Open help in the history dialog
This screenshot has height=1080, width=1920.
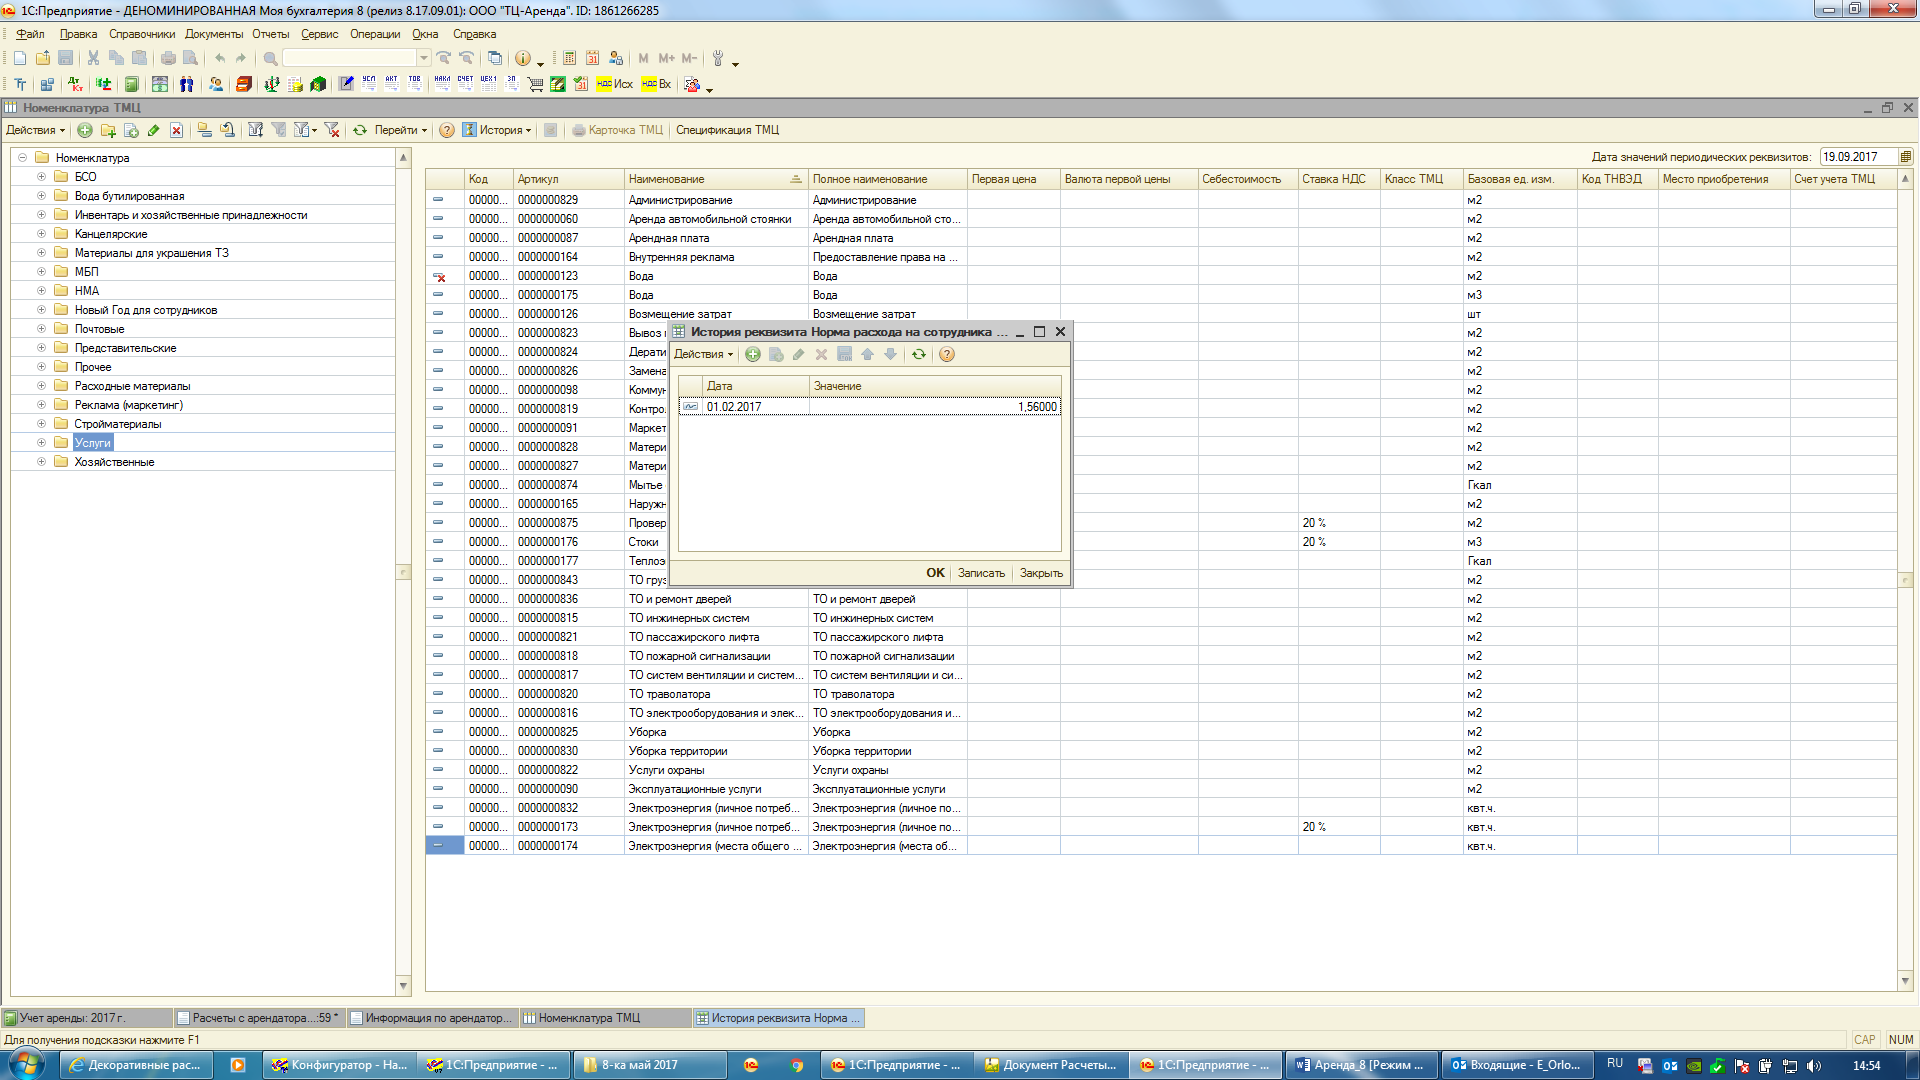(947, 354)
